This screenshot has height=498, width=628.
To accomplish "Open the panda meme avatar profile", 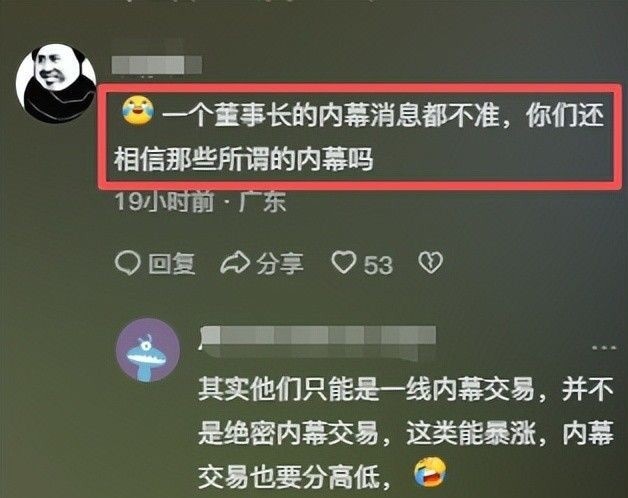I will (x=56, y=83).
